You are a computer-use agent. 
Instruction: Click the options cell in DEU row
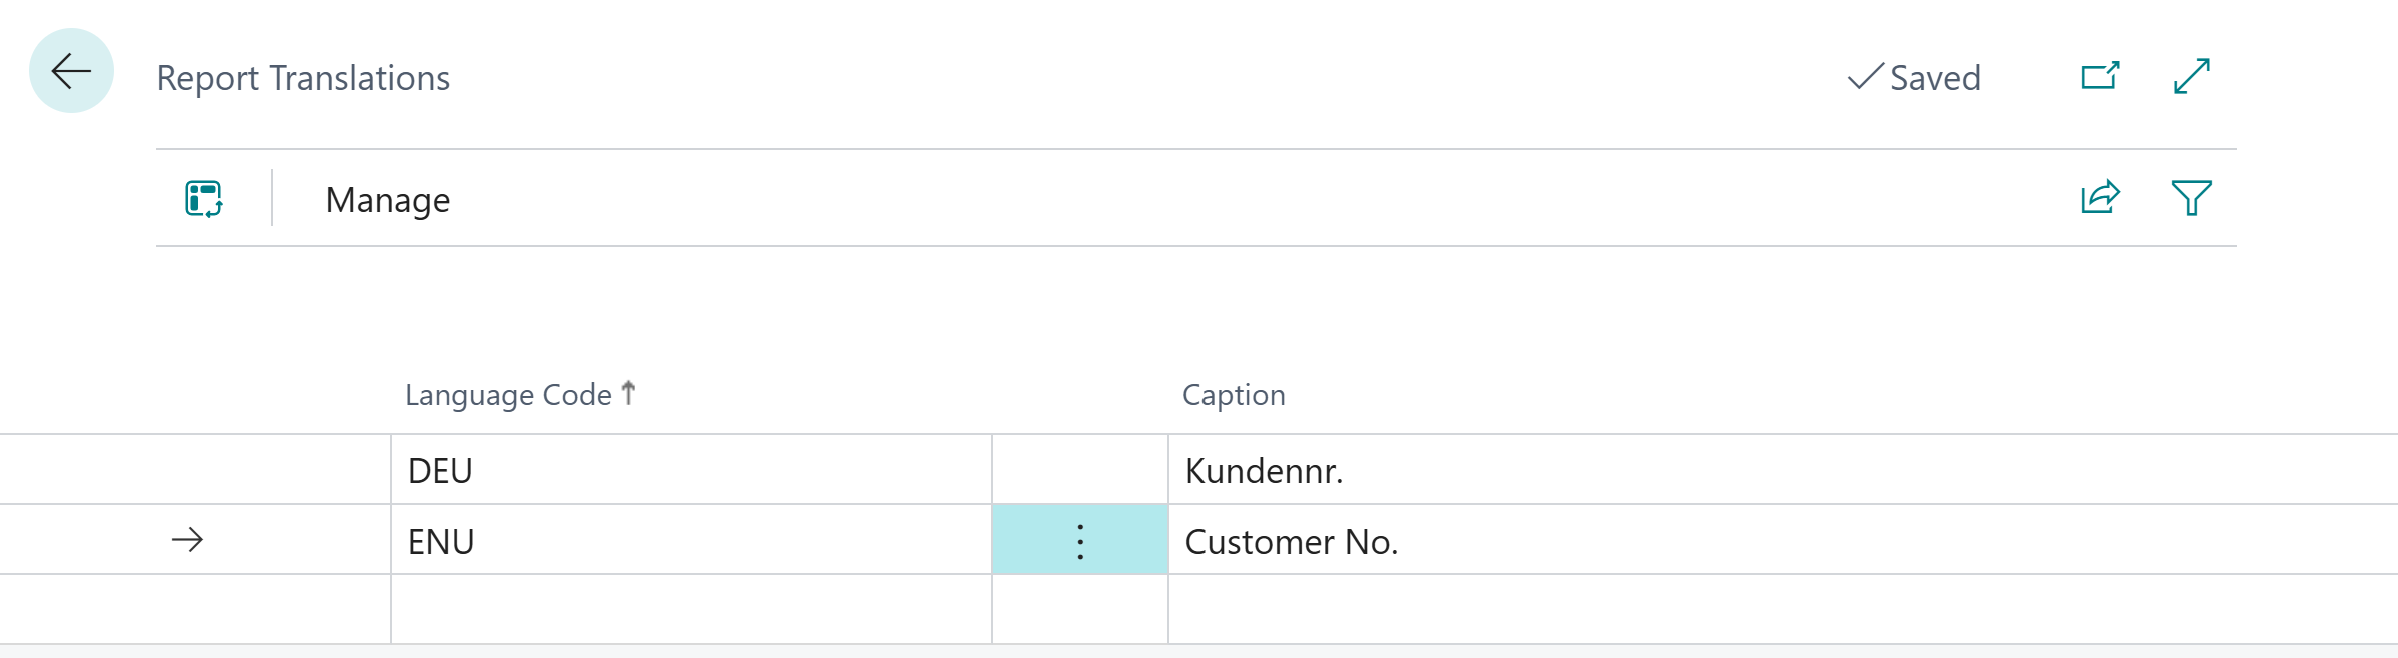pos(1080,470)
